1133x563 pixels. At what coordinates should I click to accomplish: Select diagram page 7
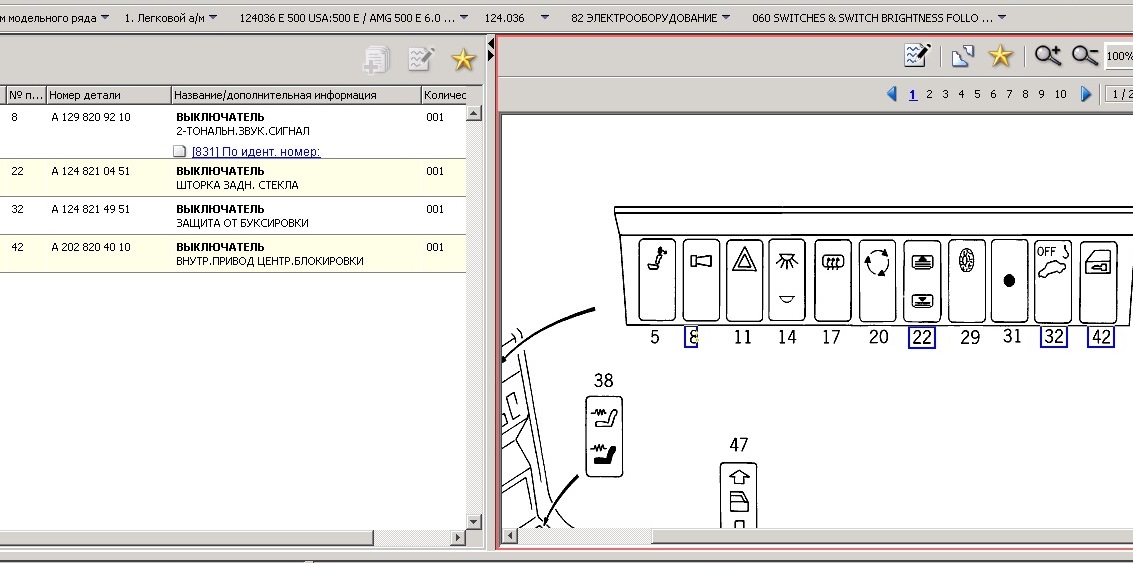tap(1009, 94)
